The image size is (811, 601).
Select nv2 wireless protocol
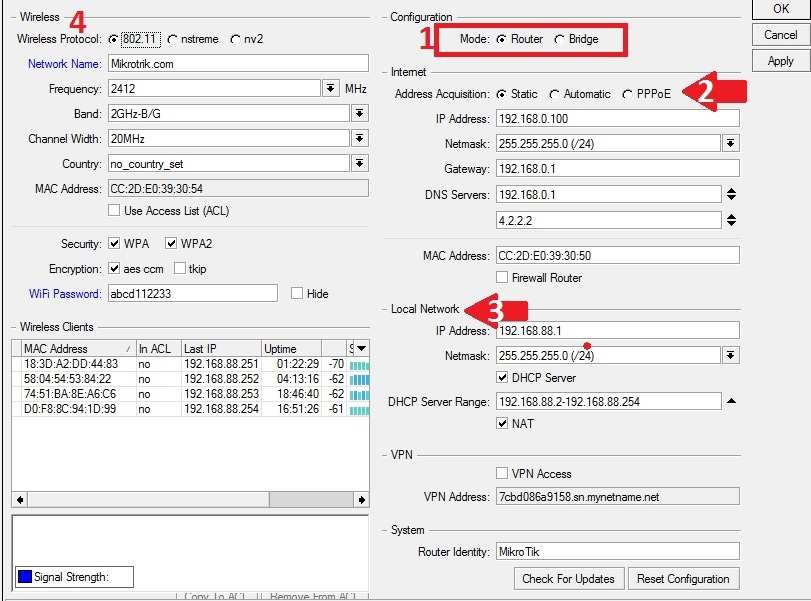[x=235, y=39]
